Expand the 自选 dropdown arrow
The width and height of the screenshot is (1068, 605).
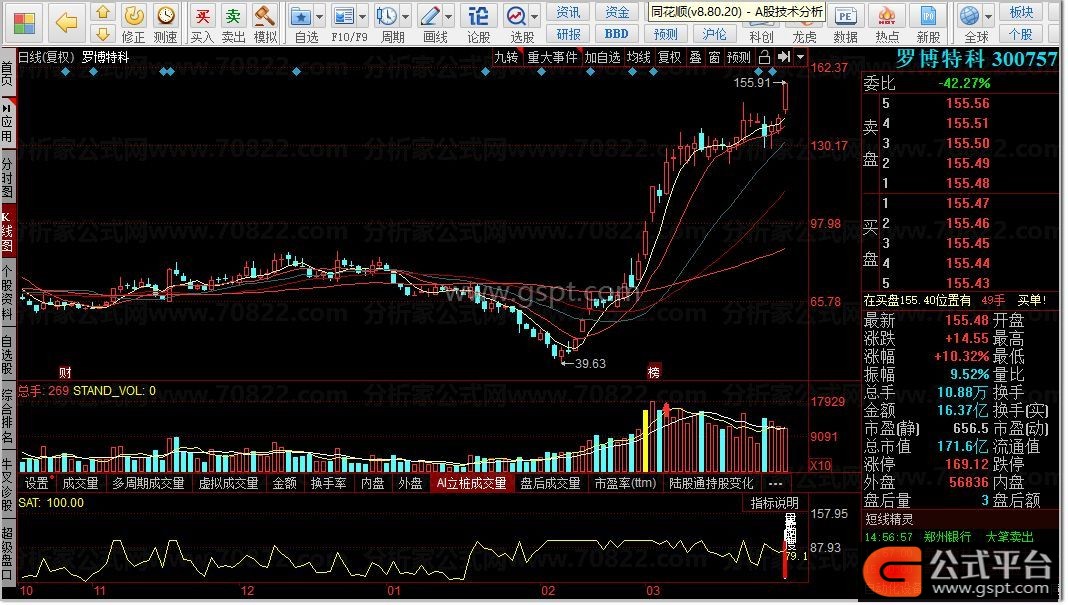click(x=319, y=16)
